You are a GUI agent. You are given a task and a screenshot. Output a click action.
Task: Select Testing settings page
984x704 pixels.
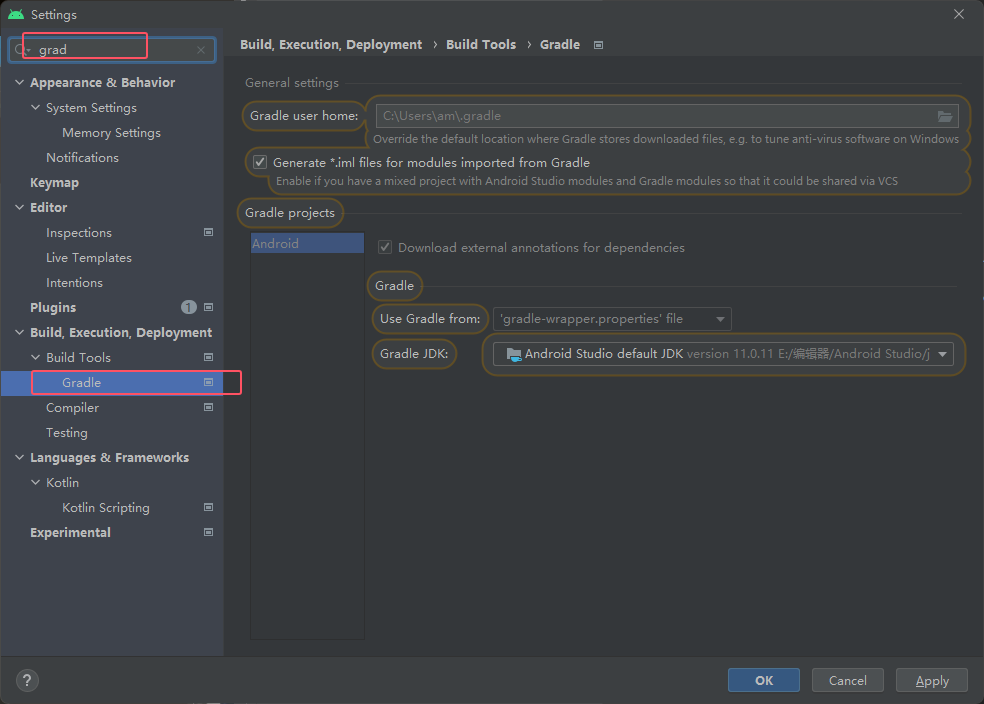(x=67, y=432)
